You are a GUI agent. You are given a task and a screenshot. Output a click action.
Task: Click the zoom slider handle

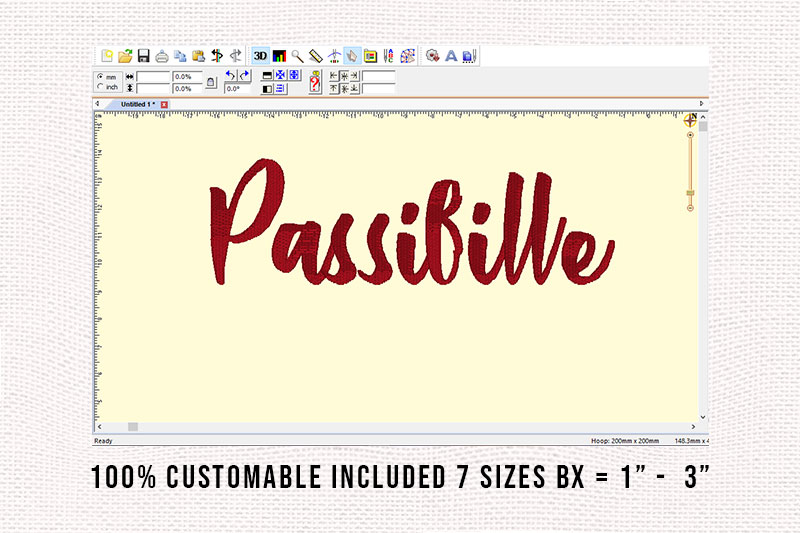coord(690,193)
